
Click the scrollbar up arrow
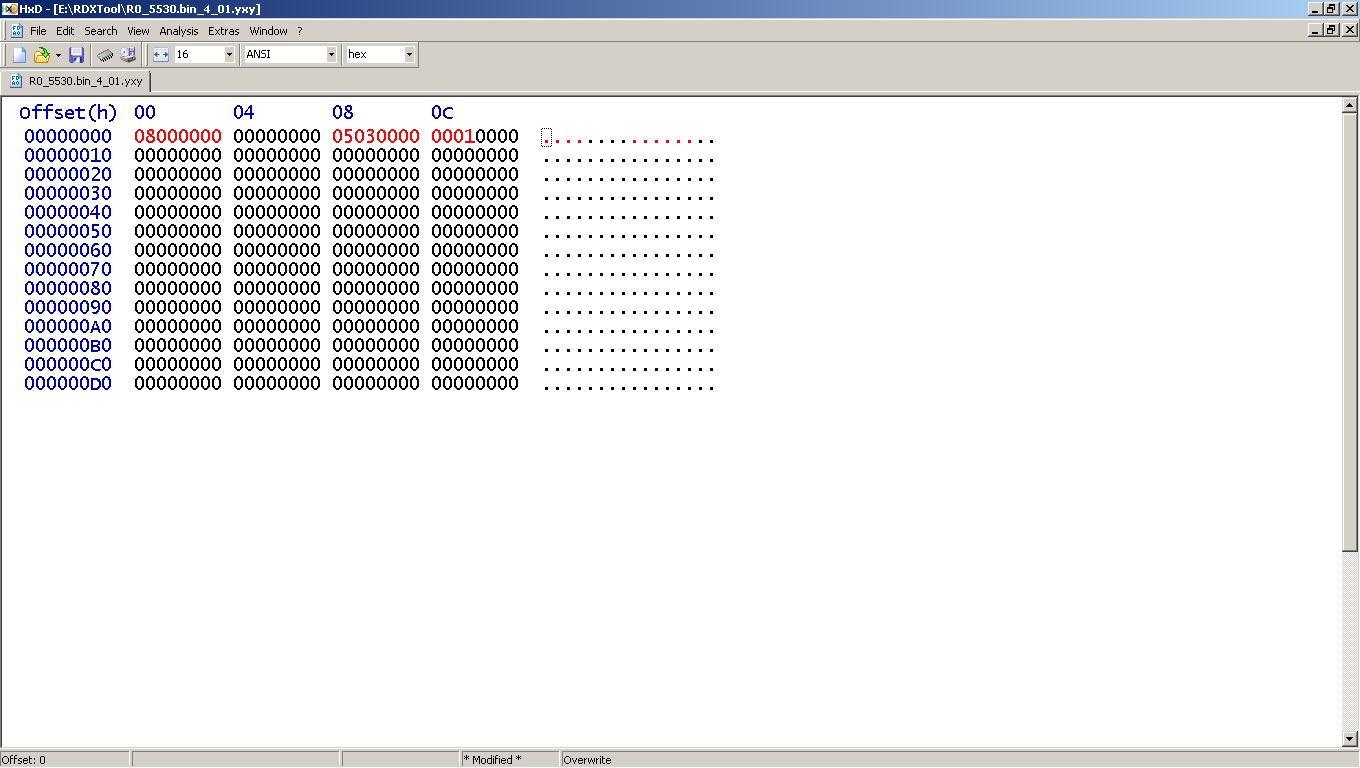point(1350,105)
